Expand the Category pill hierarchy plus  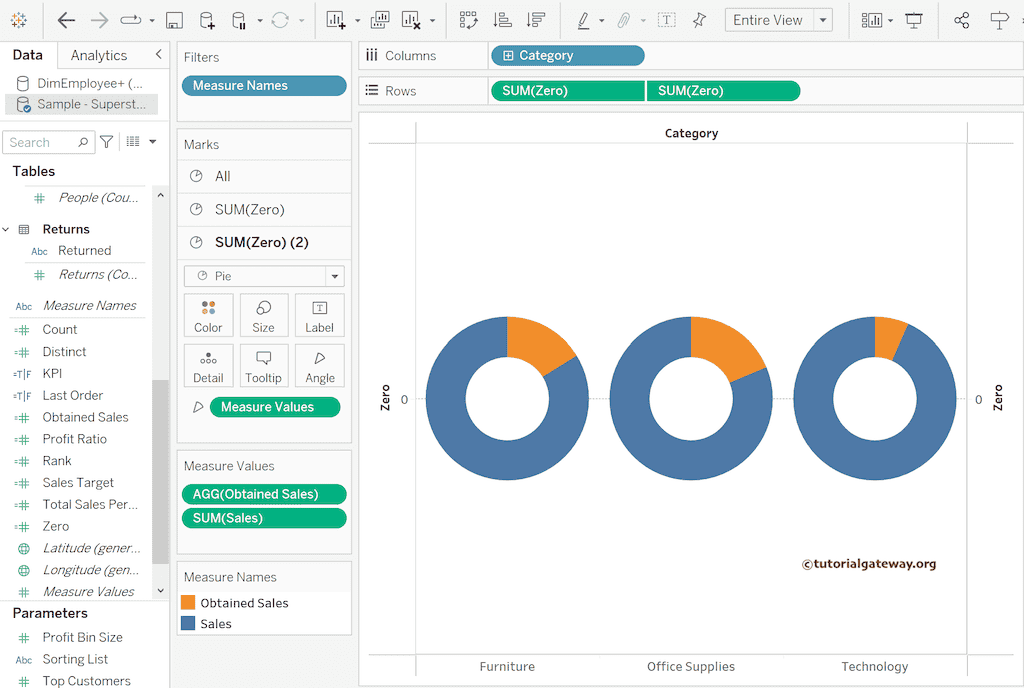tap(508, 55)
